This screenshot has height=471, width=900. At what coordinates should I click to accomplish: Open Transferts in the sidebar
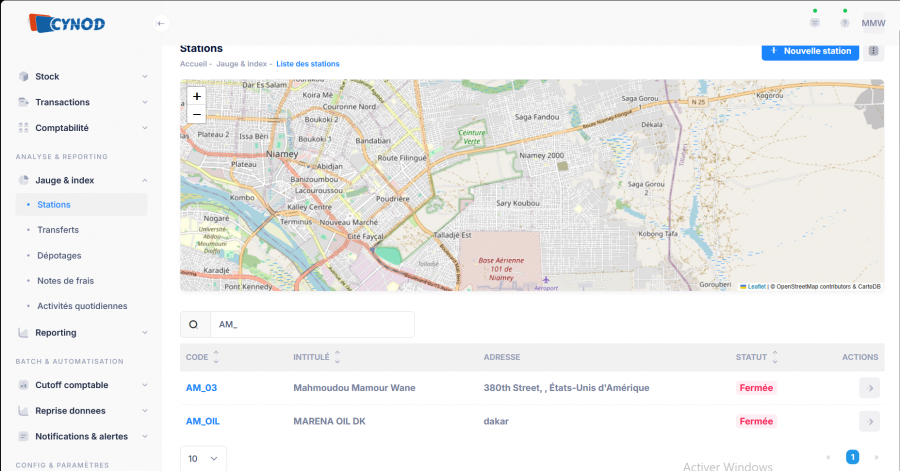click(x=58, y=230)
